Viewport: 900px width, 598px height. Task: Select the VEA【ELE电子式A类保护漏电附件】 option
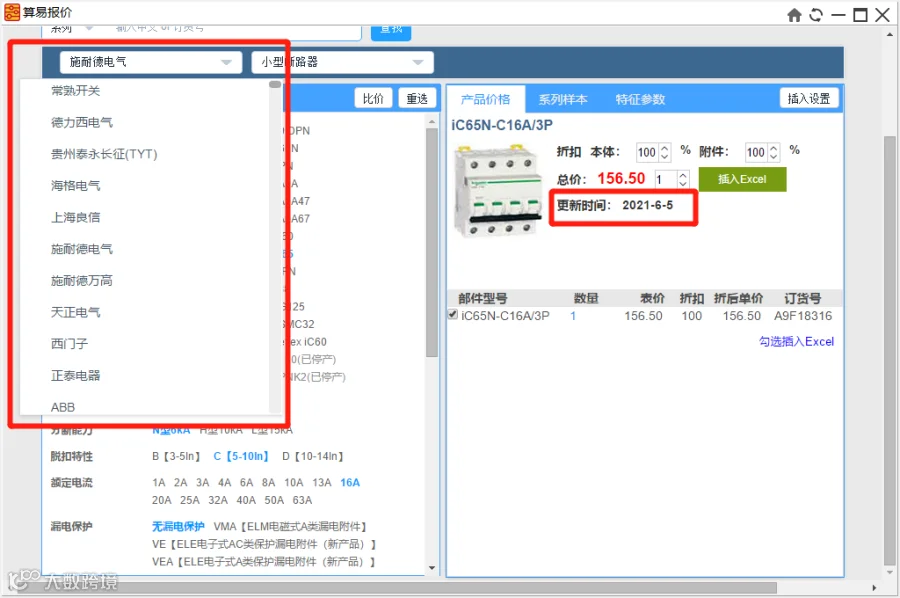pos(264,562)
